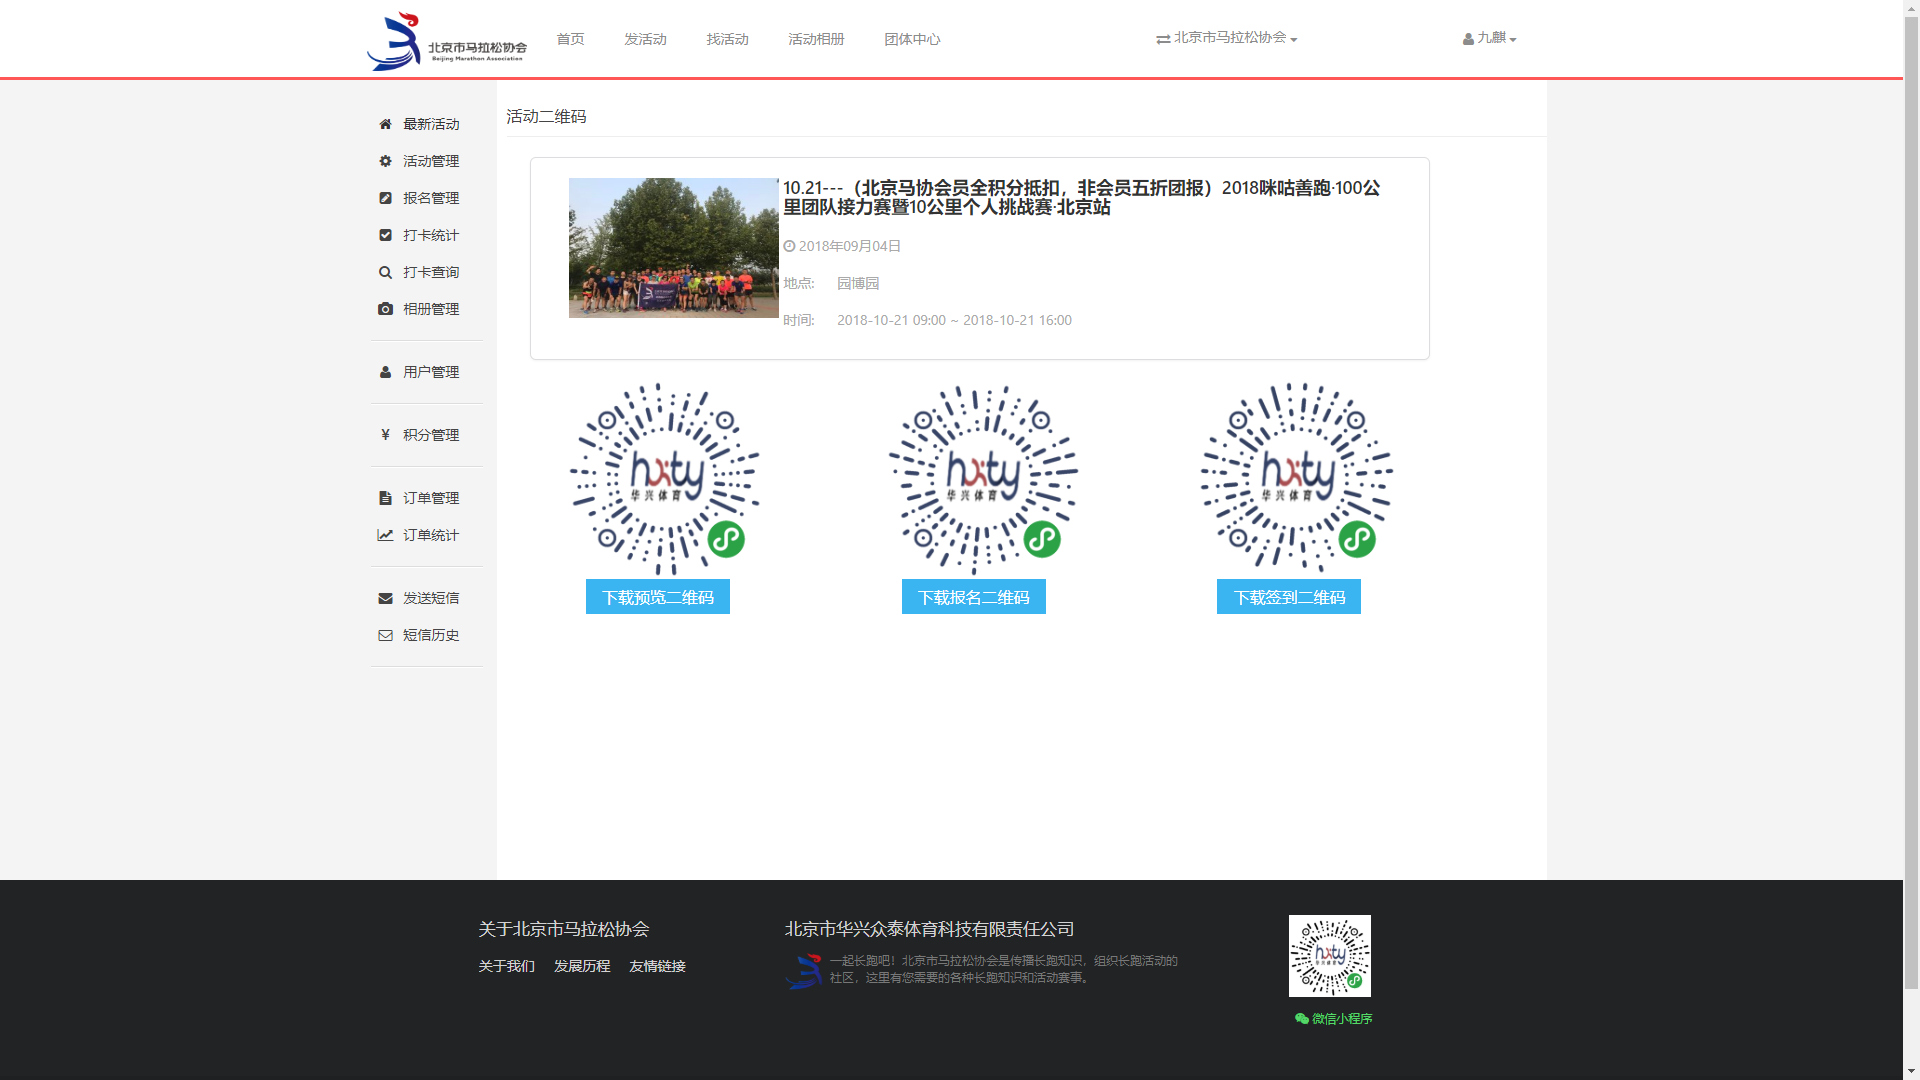Click the check icon beside 打卡统计
The image size is (1920, 1080).
[385, 235]
